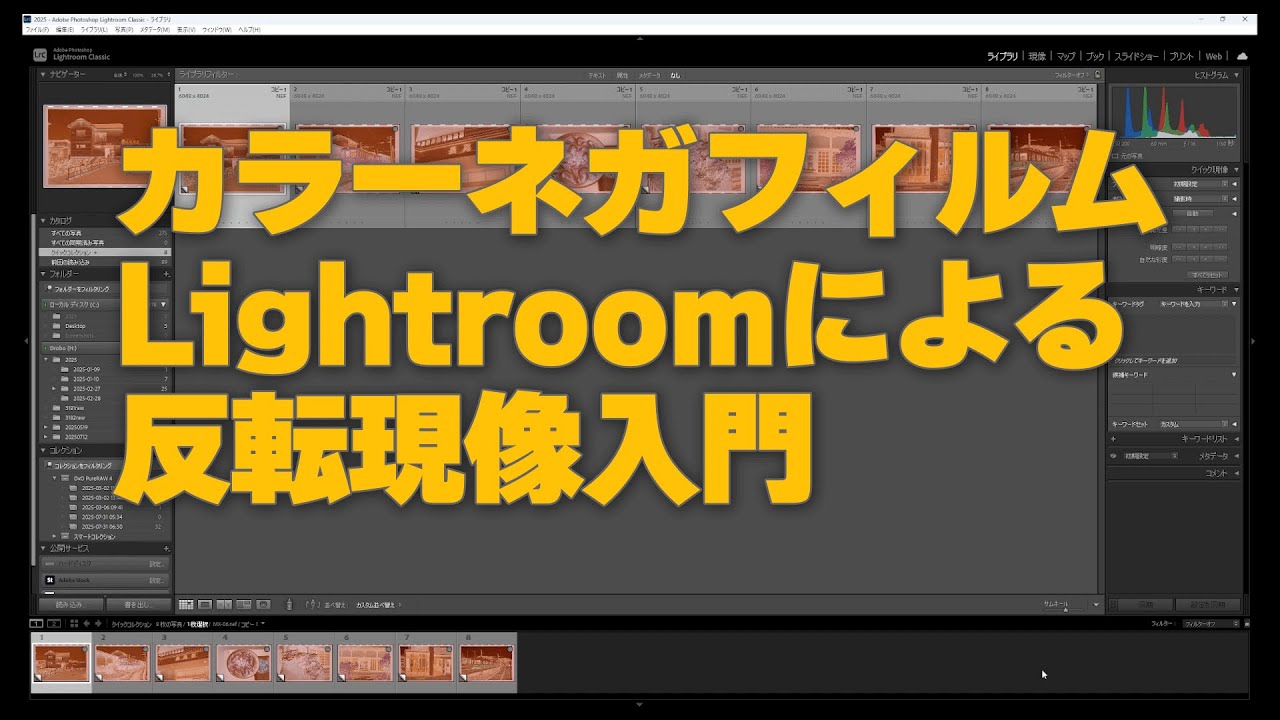This screenshot has width=1280, height=720.
Task: Toggle the filter switch in filmstrip bar
Action: tap(1245, 623)
